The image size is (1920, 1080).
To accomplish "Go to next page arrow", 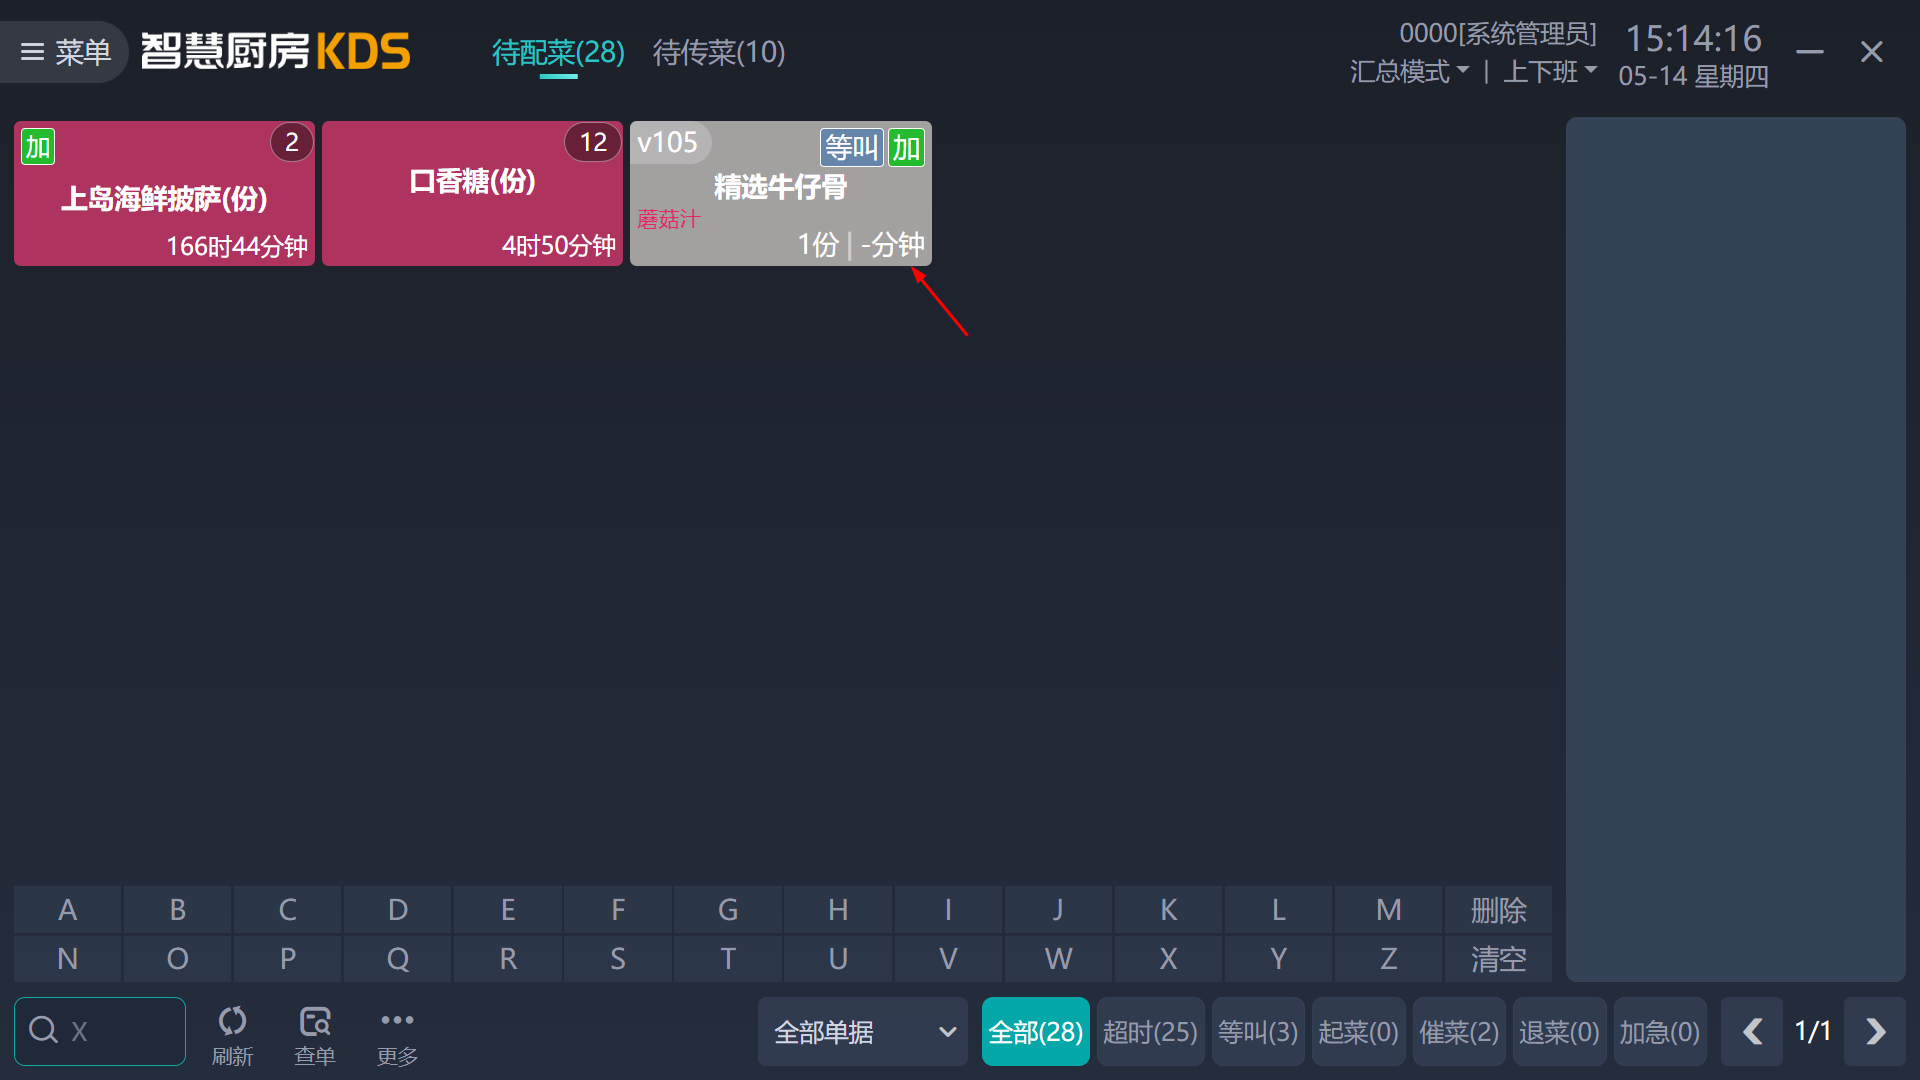I will coord(1875,1031).
